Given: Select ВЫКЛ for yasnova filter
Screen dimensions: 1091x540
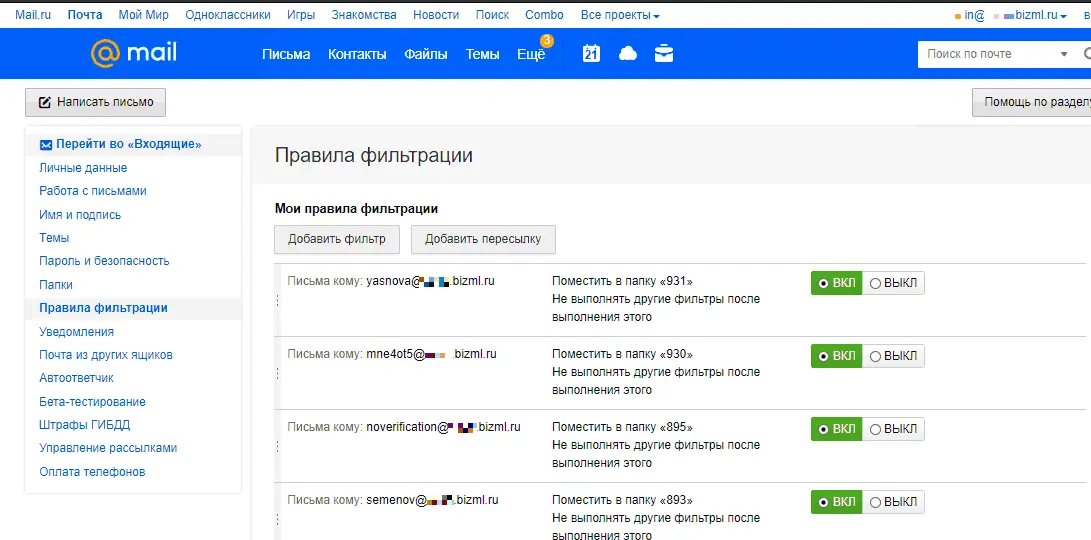Looking at the screenshot, I should pos(893,283).
